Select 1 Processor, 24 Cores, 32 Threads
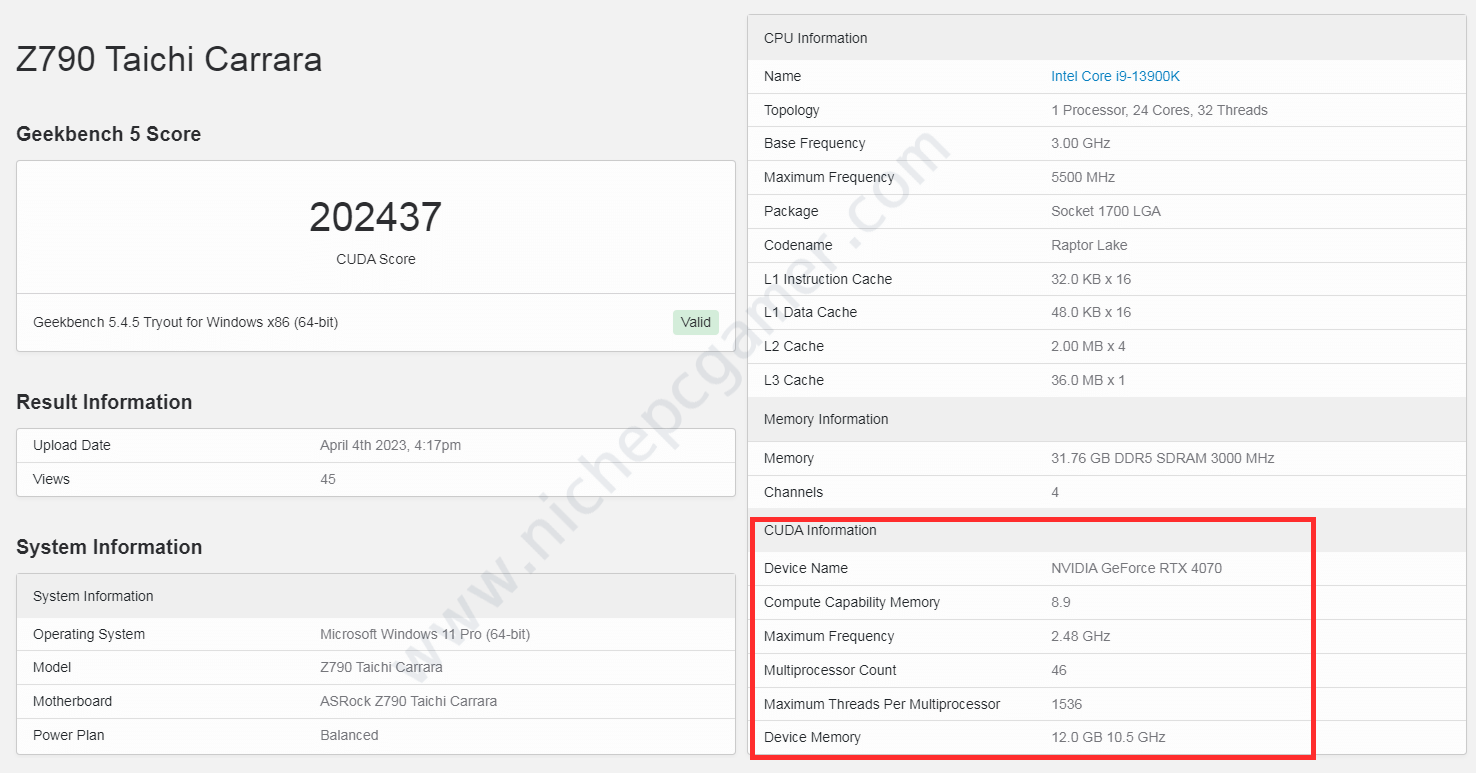The image size is (1476, 773). (x=1159, y=110)
